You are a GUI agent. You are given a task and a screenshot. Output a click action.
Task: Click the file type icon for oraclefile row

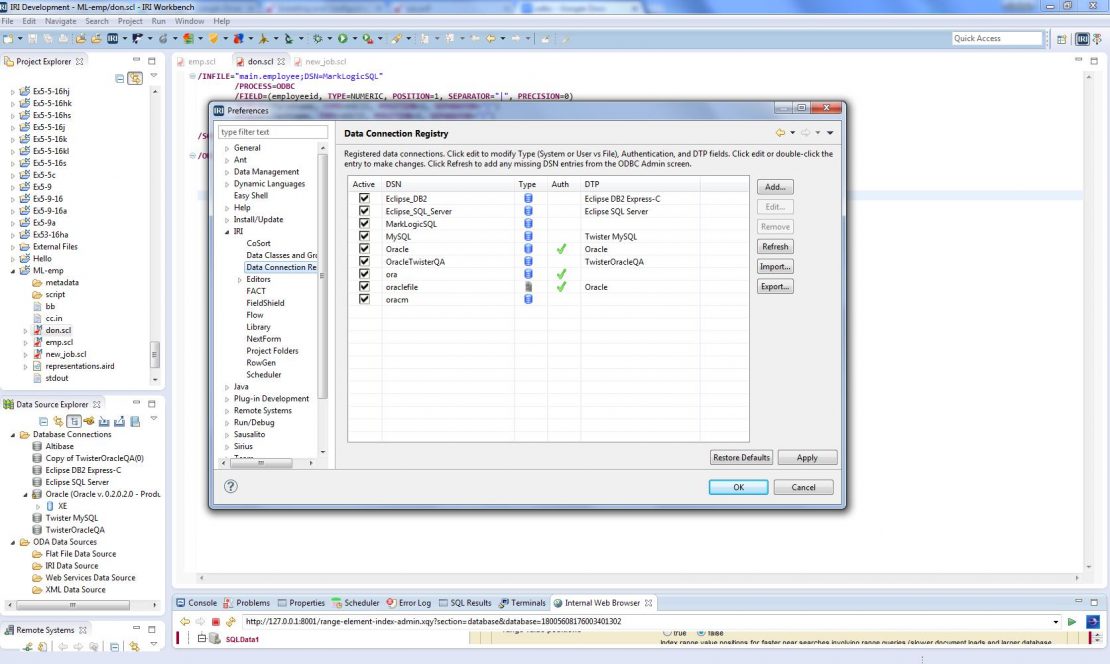(528, 287)
